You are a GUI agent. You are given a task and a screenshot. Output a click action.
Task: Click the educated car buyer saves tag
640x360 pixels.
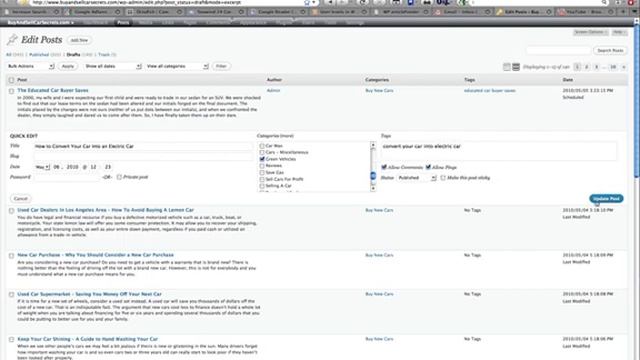click(489, 90)
